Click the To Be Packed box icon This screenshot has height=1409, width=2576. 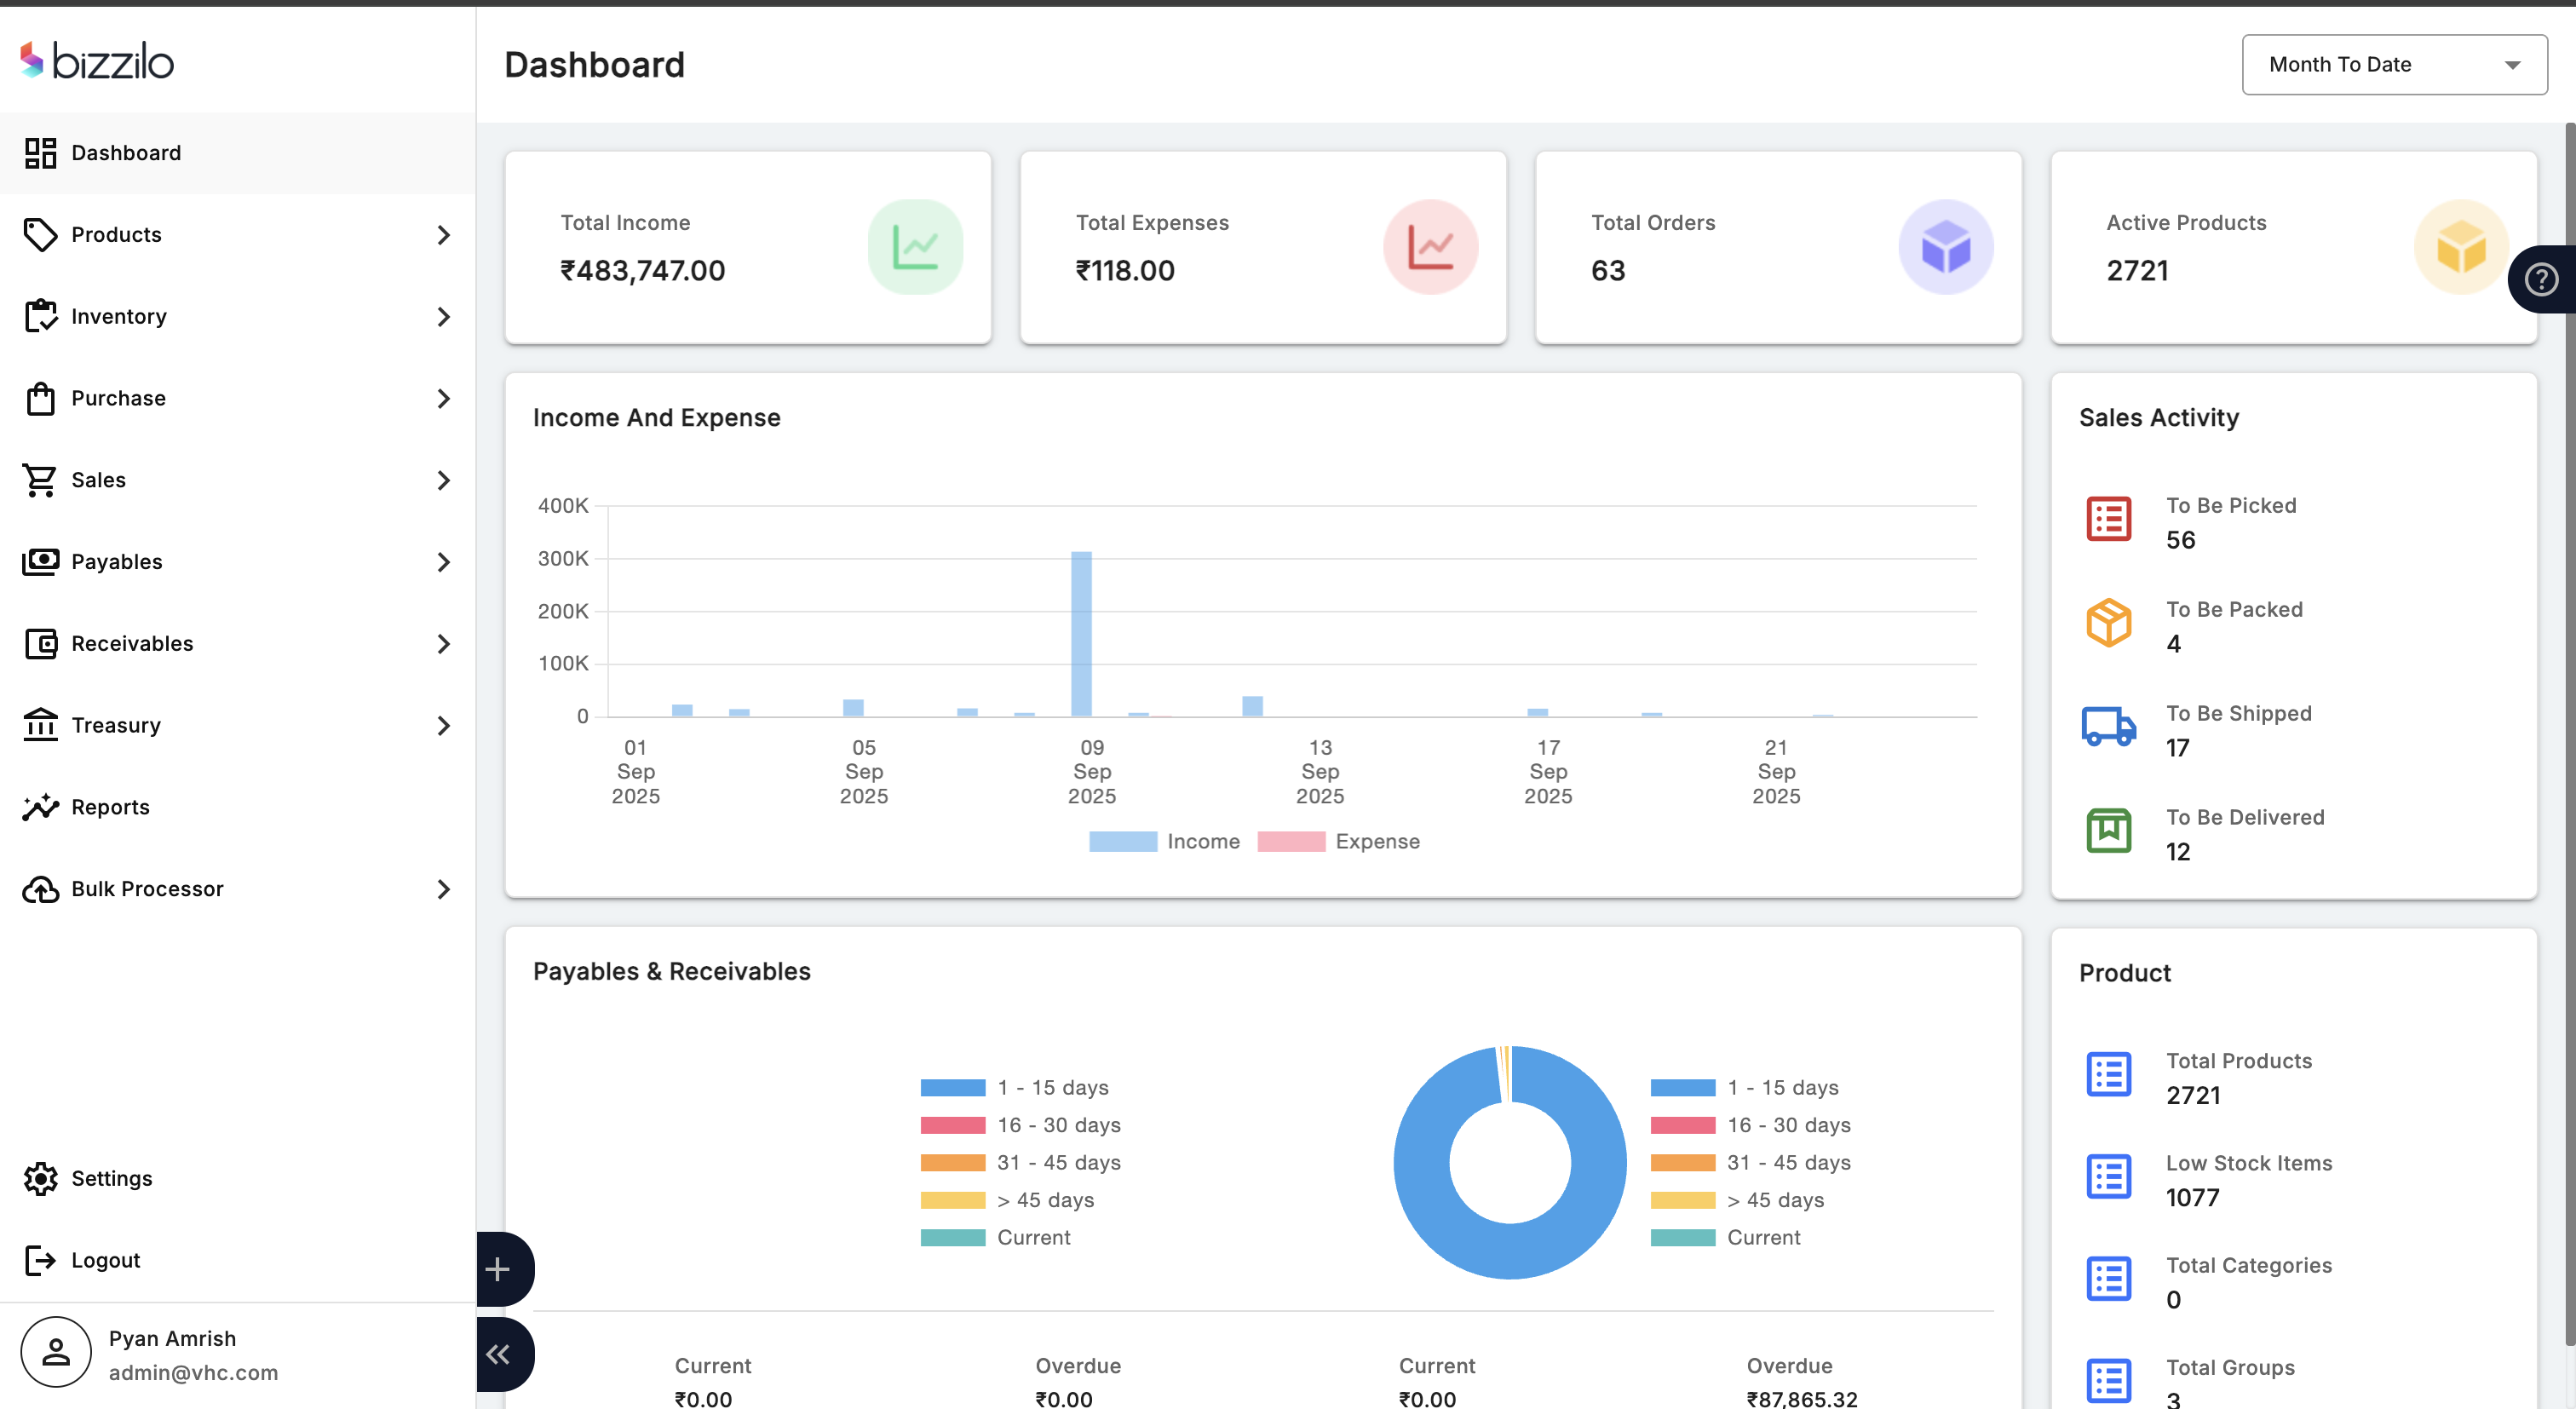point(2109,623)
